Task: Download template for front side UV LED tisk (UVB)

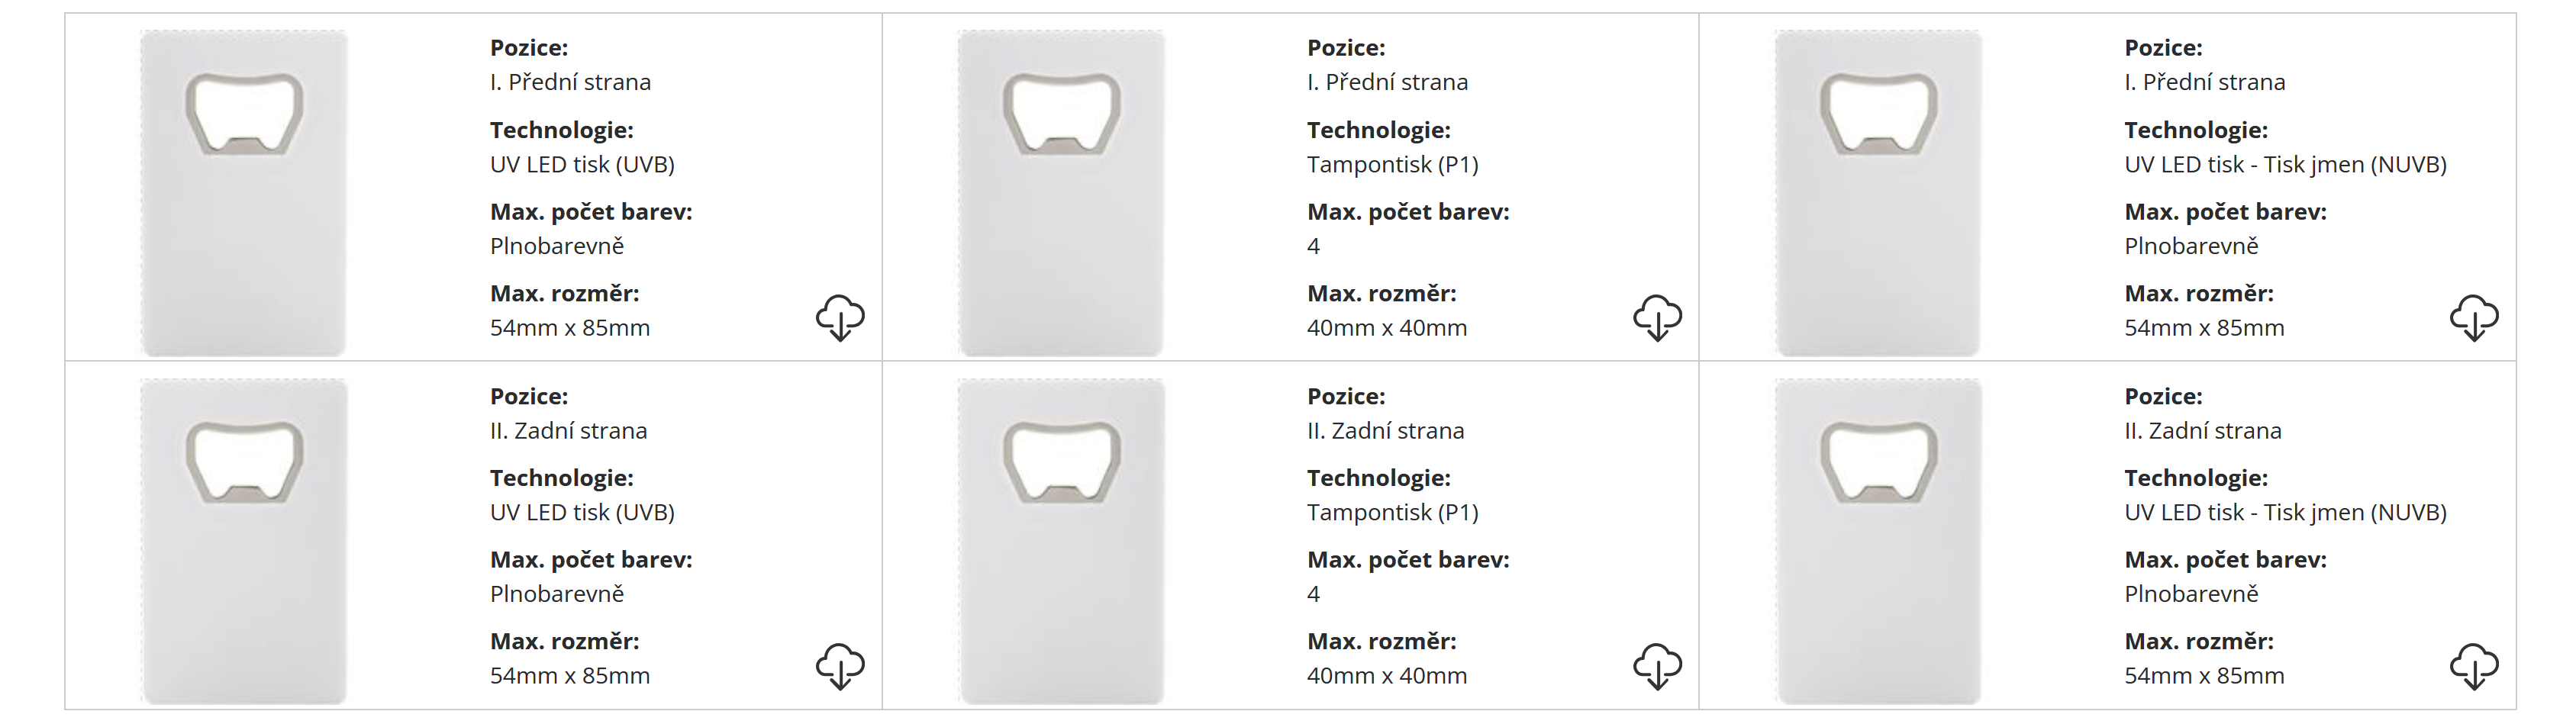Action: click(x=840, y=318)
